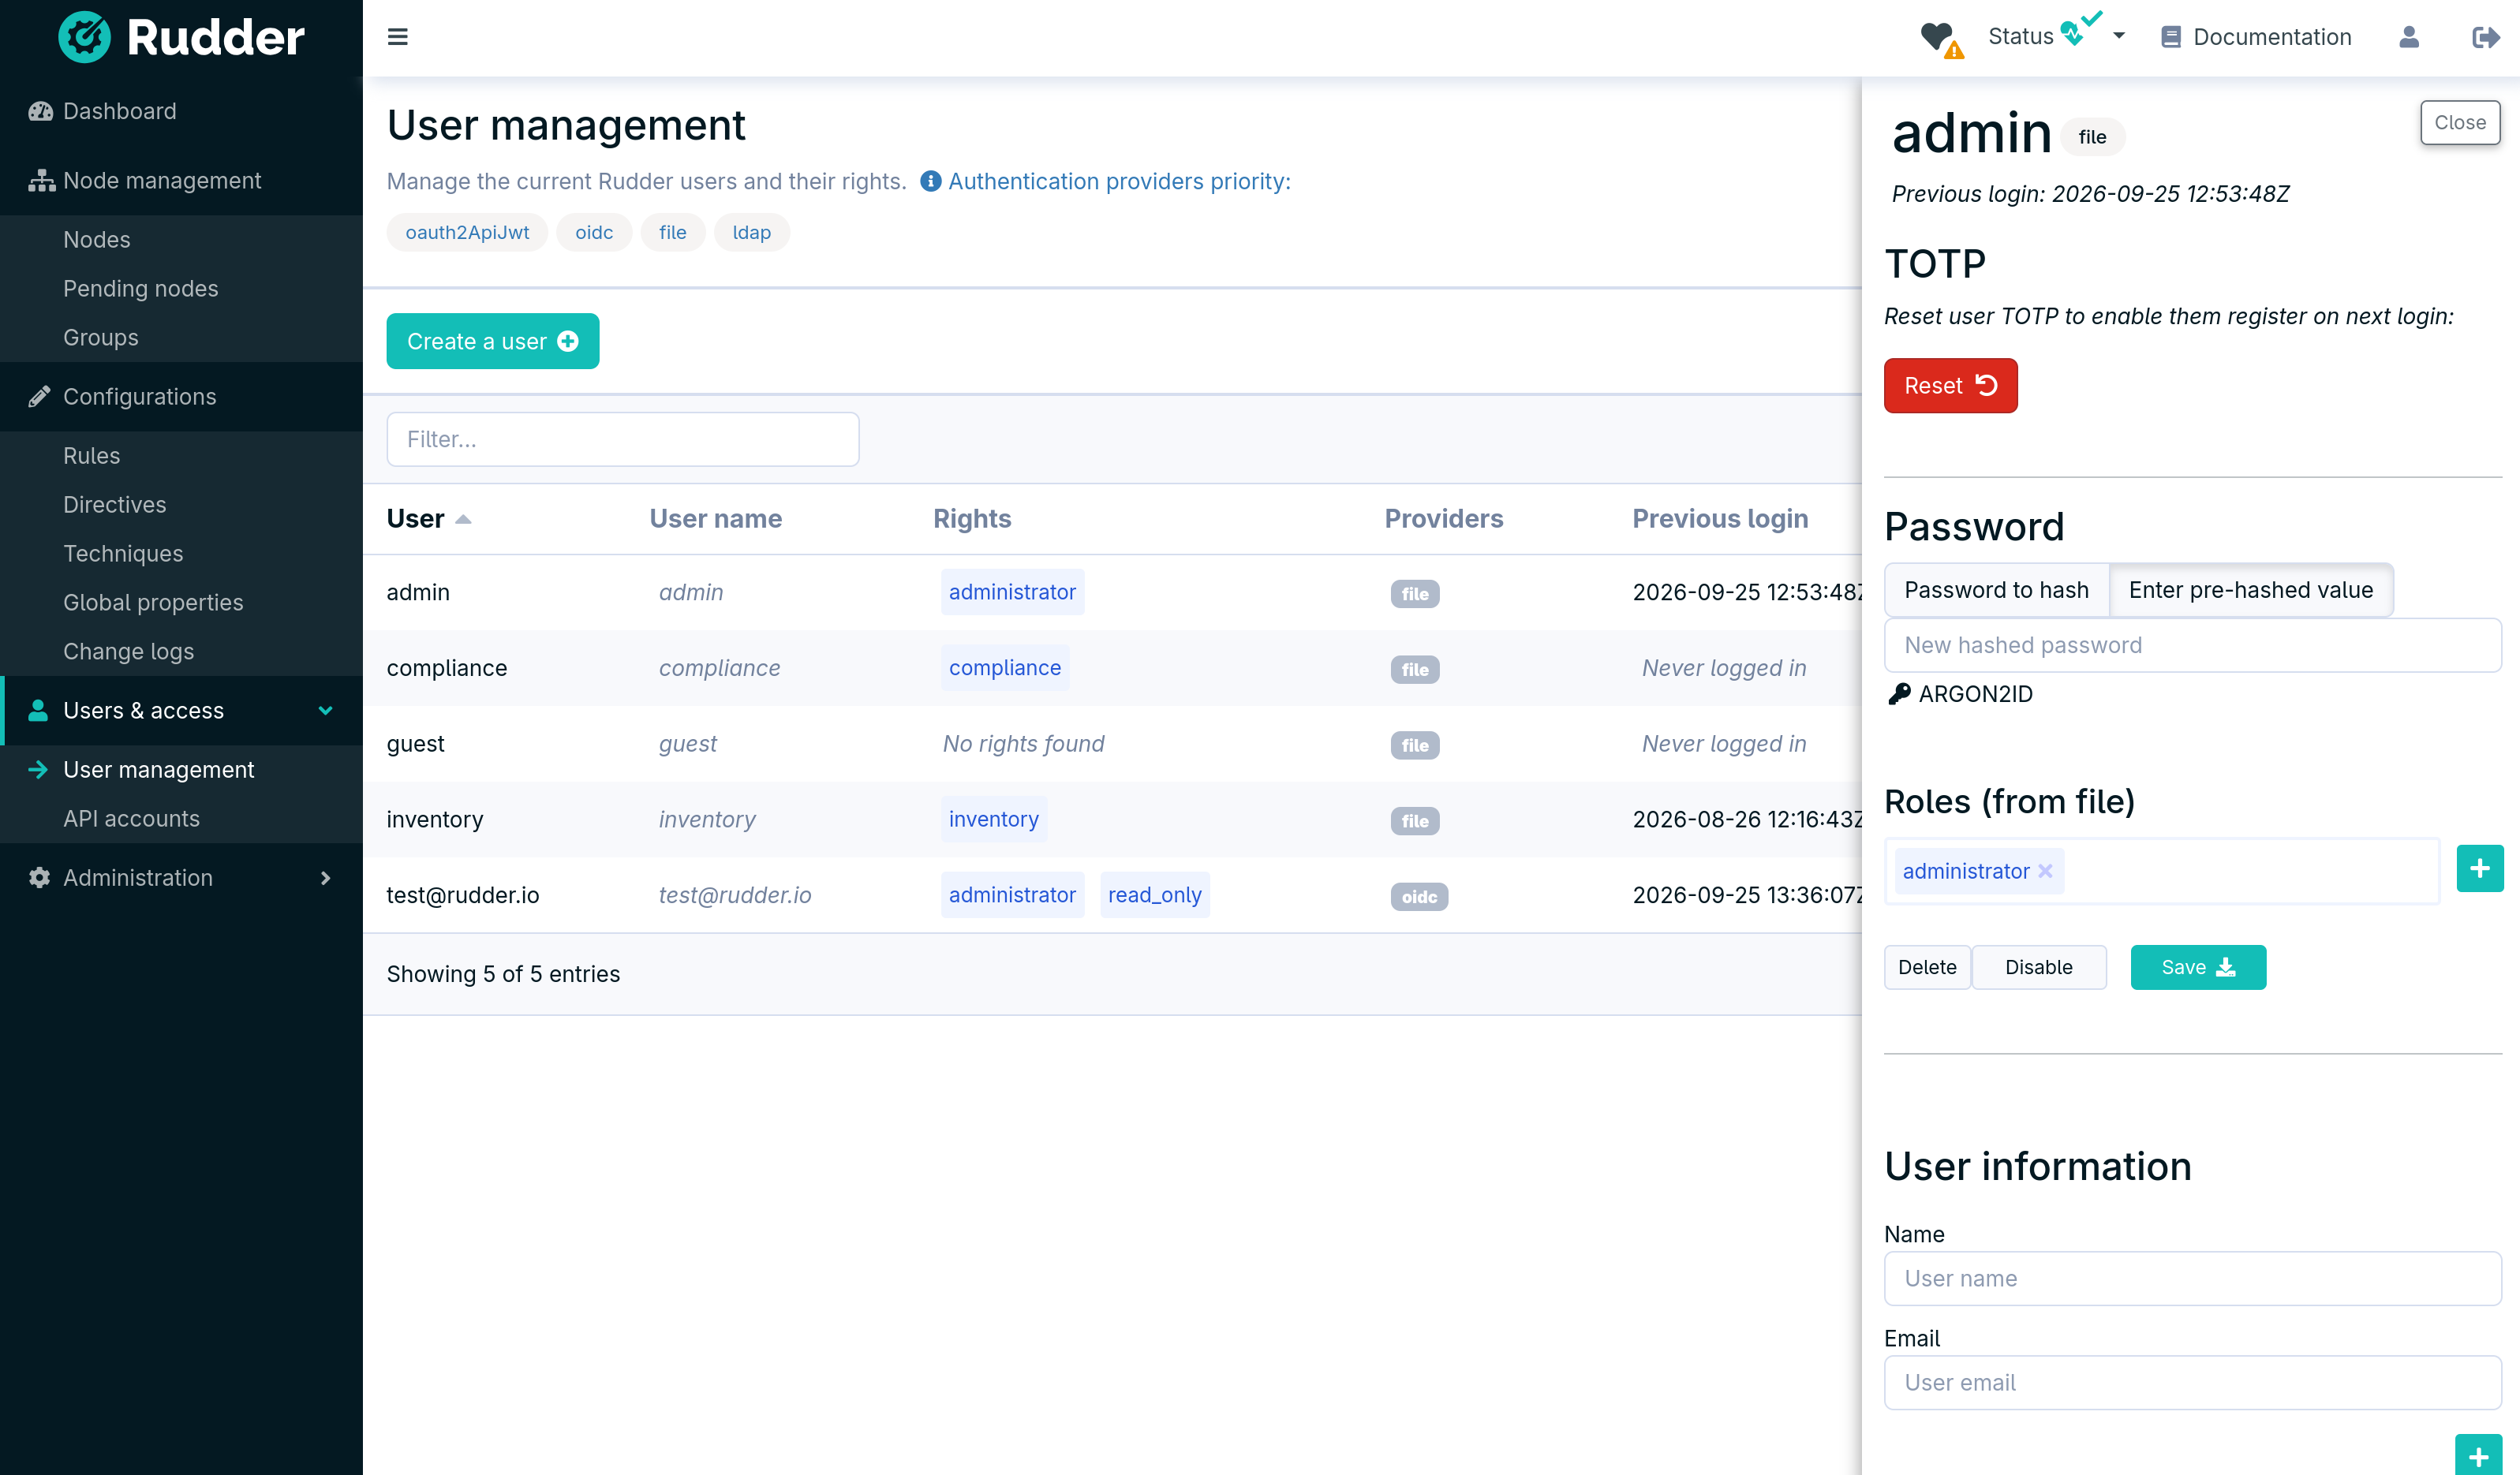Click the Users & access person icon

pyautogui.click(x=38, y=711)
